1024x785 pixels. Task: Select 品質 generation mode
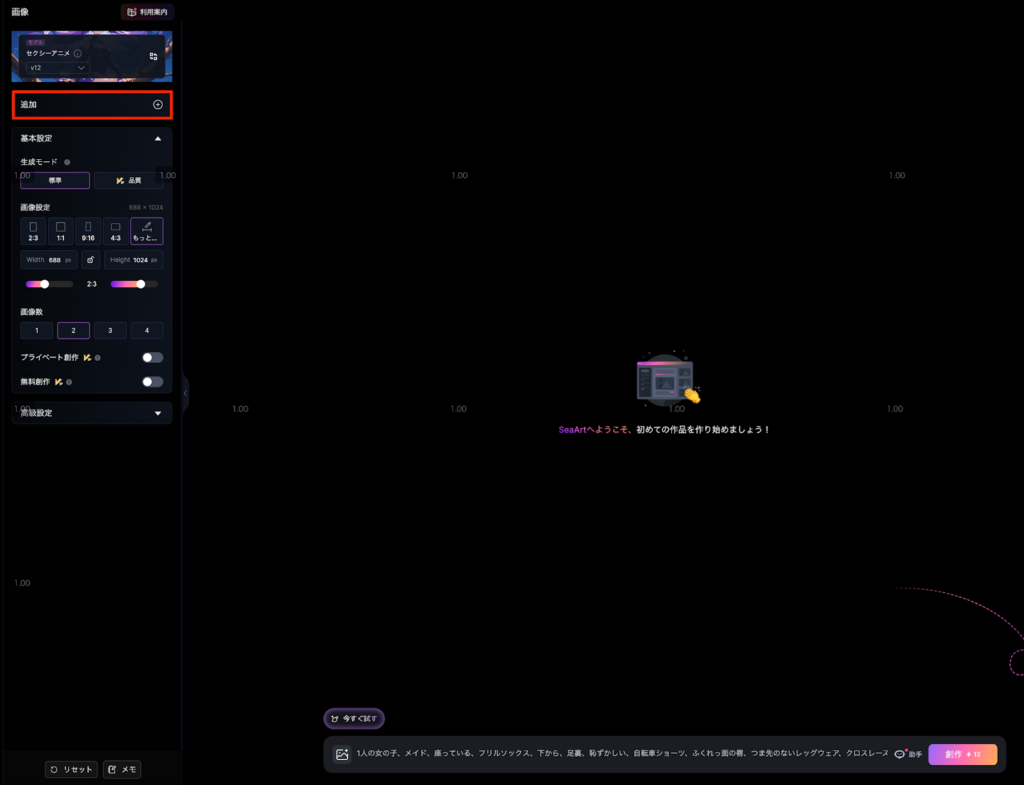coord(129,181)
